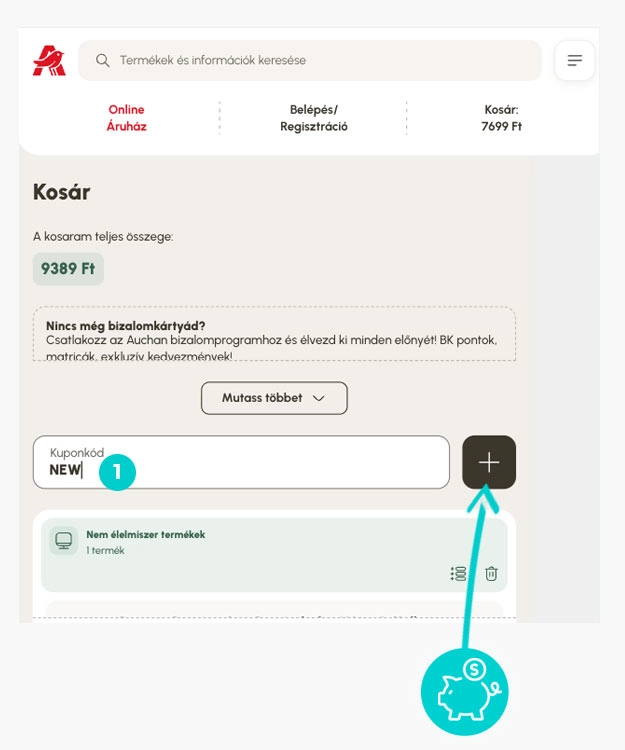Screen dimensions: 625x750
Task: Apply coupon with the plus button
Action: (x=489, y=462)
